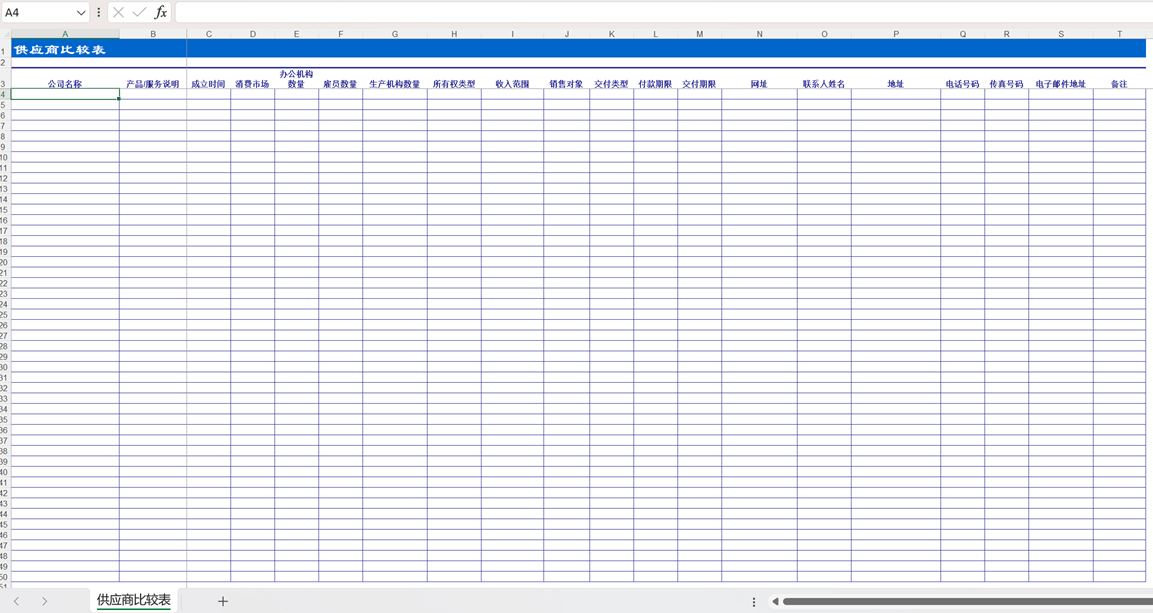Click the tab bar resize dots near scrollbar

coord(754,602)
